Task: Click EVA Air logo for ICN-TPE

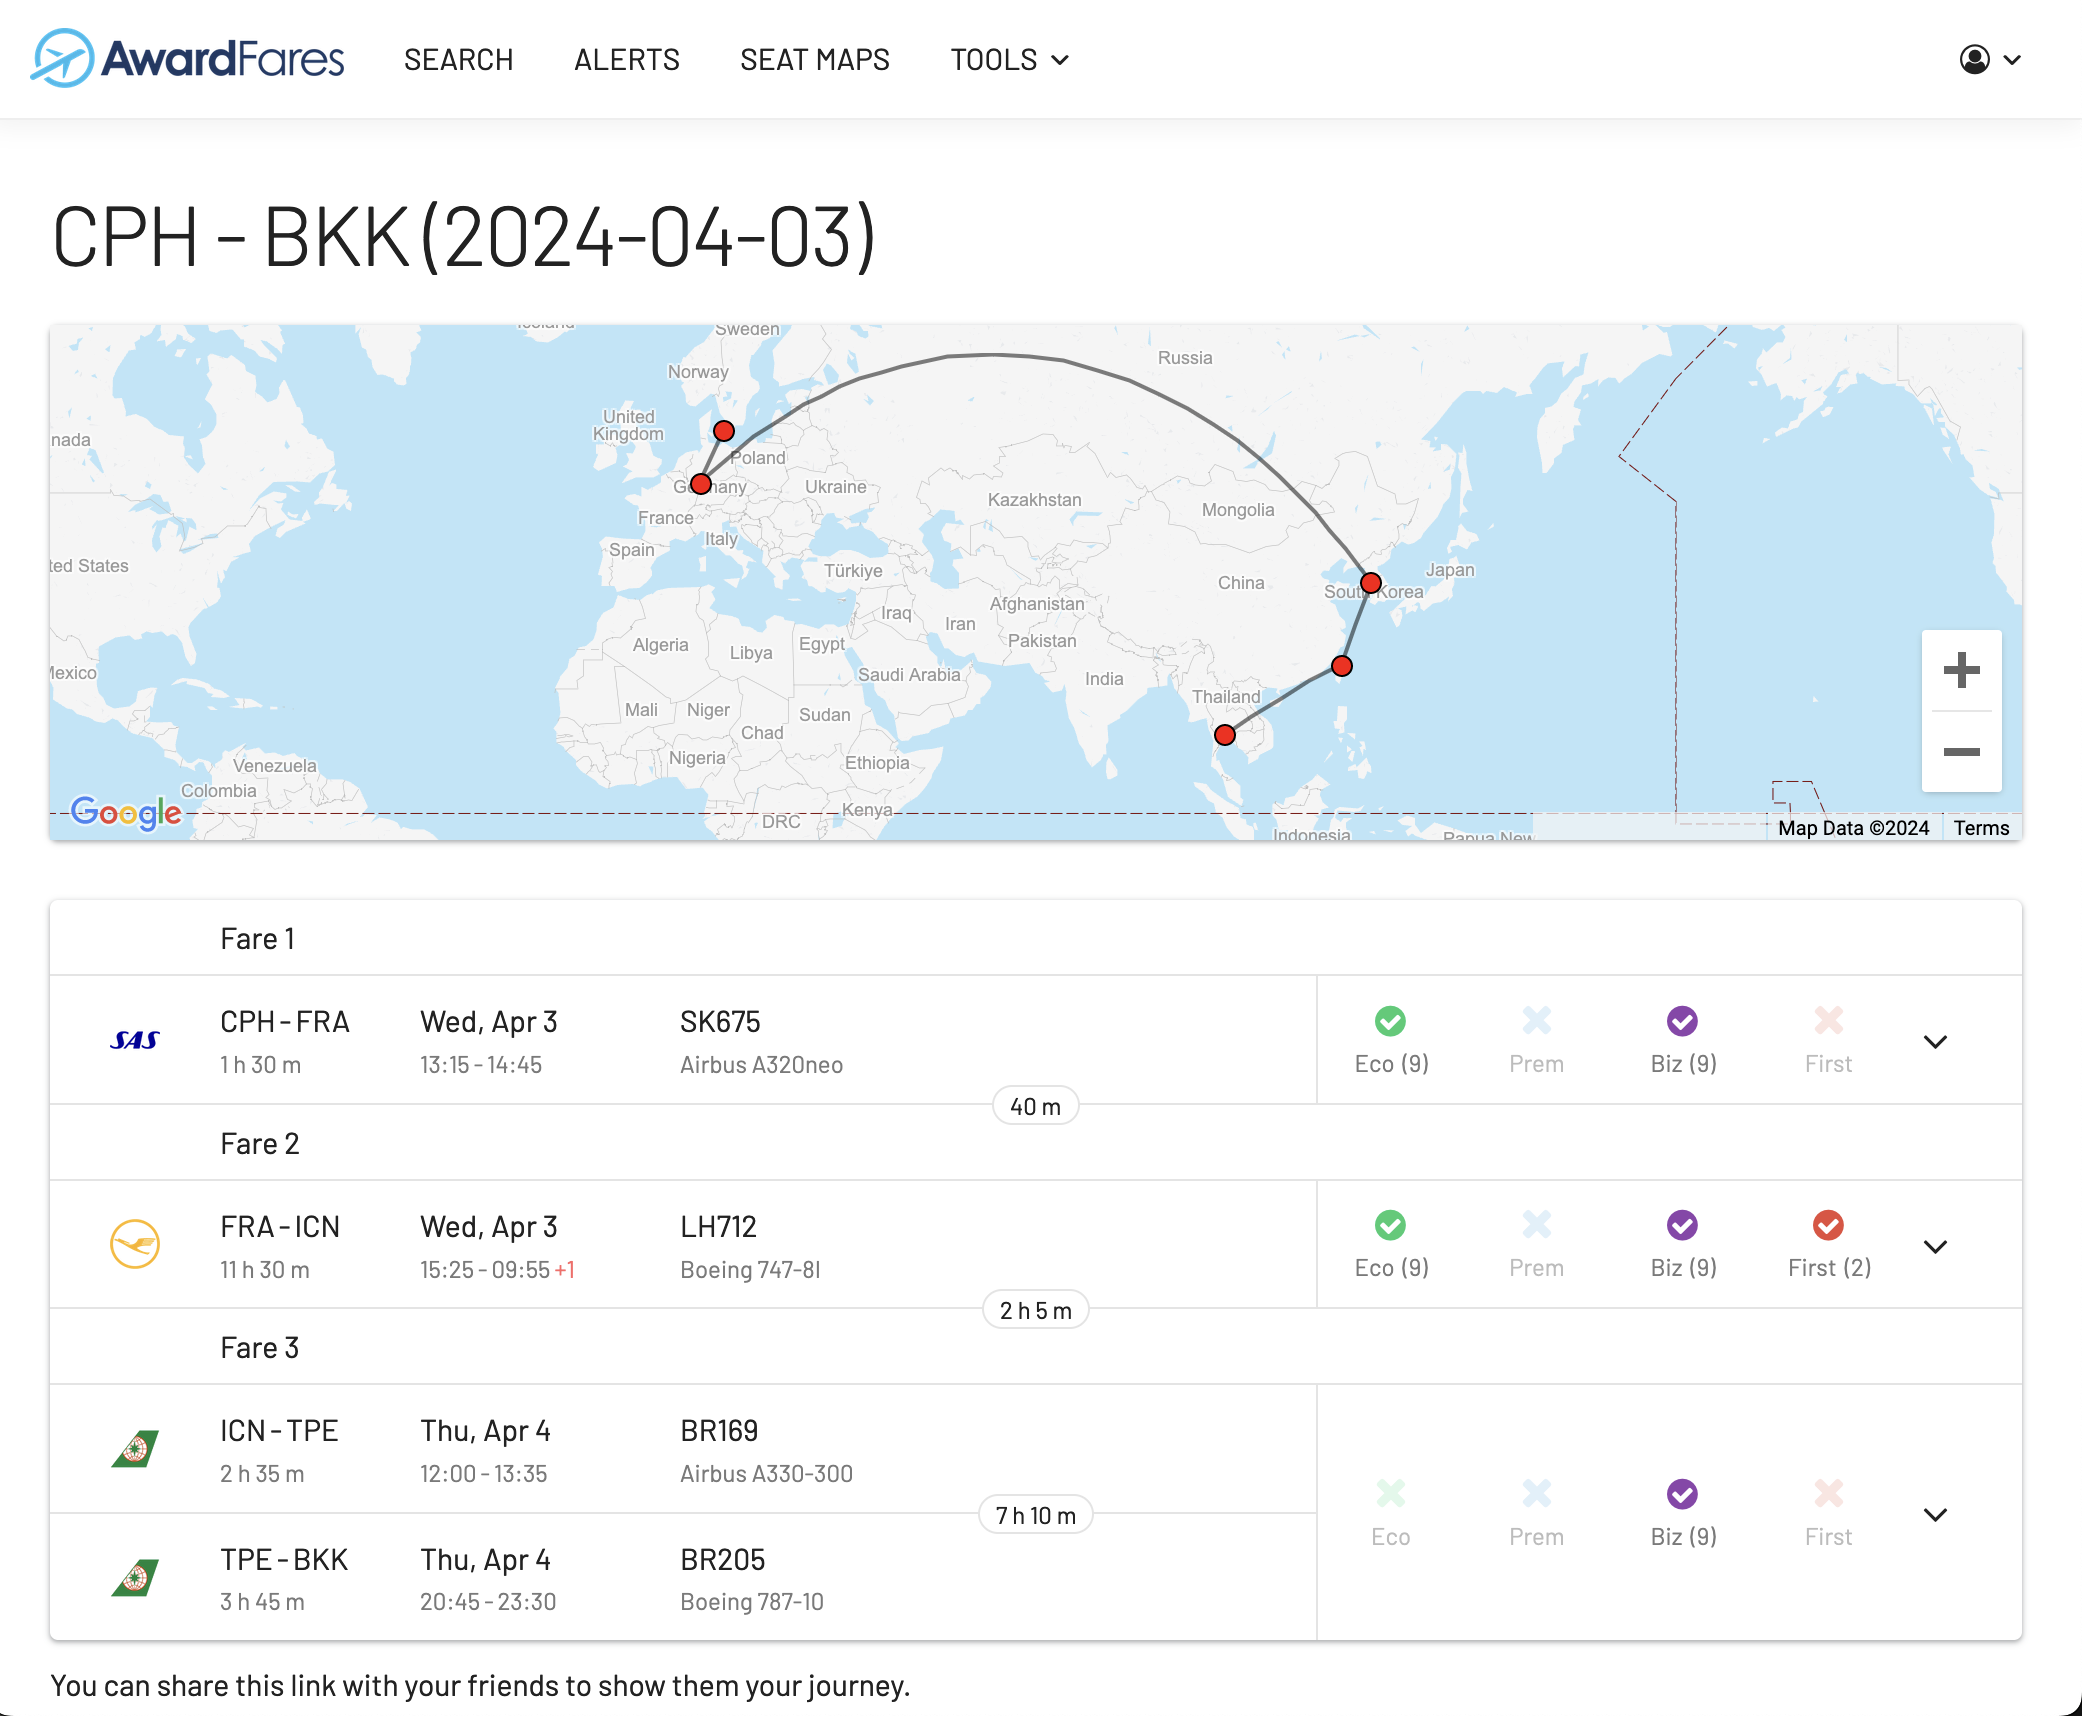Action: [x=135, y=1449]
